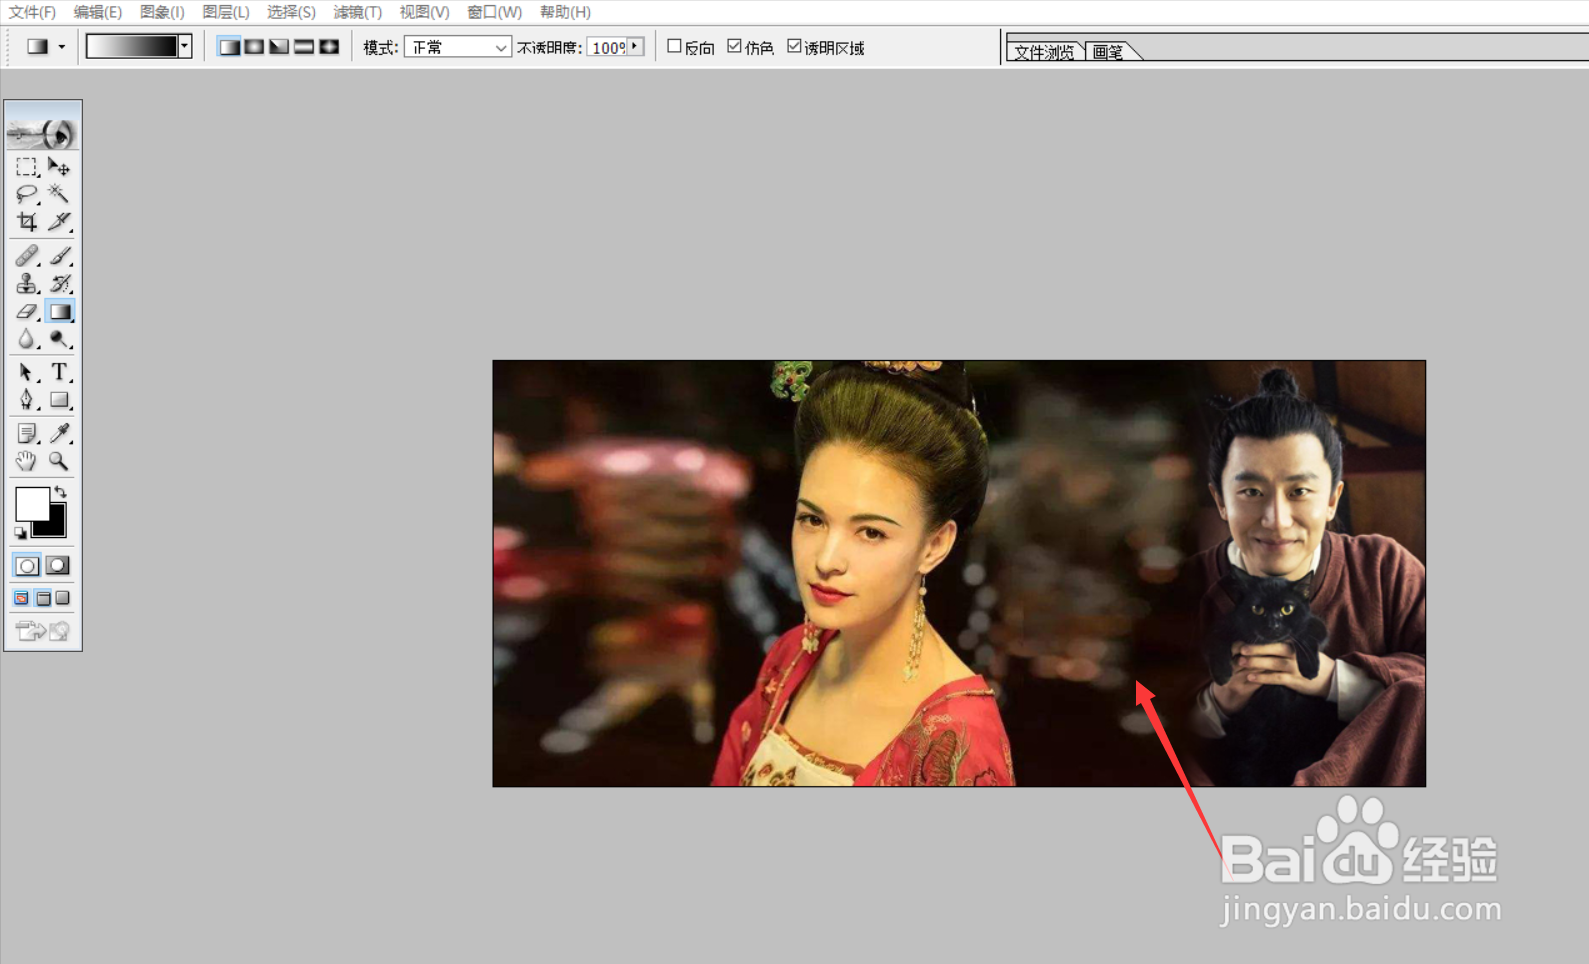Toggle the 透明区域 (transparency) checkbox

coord(794,46)
